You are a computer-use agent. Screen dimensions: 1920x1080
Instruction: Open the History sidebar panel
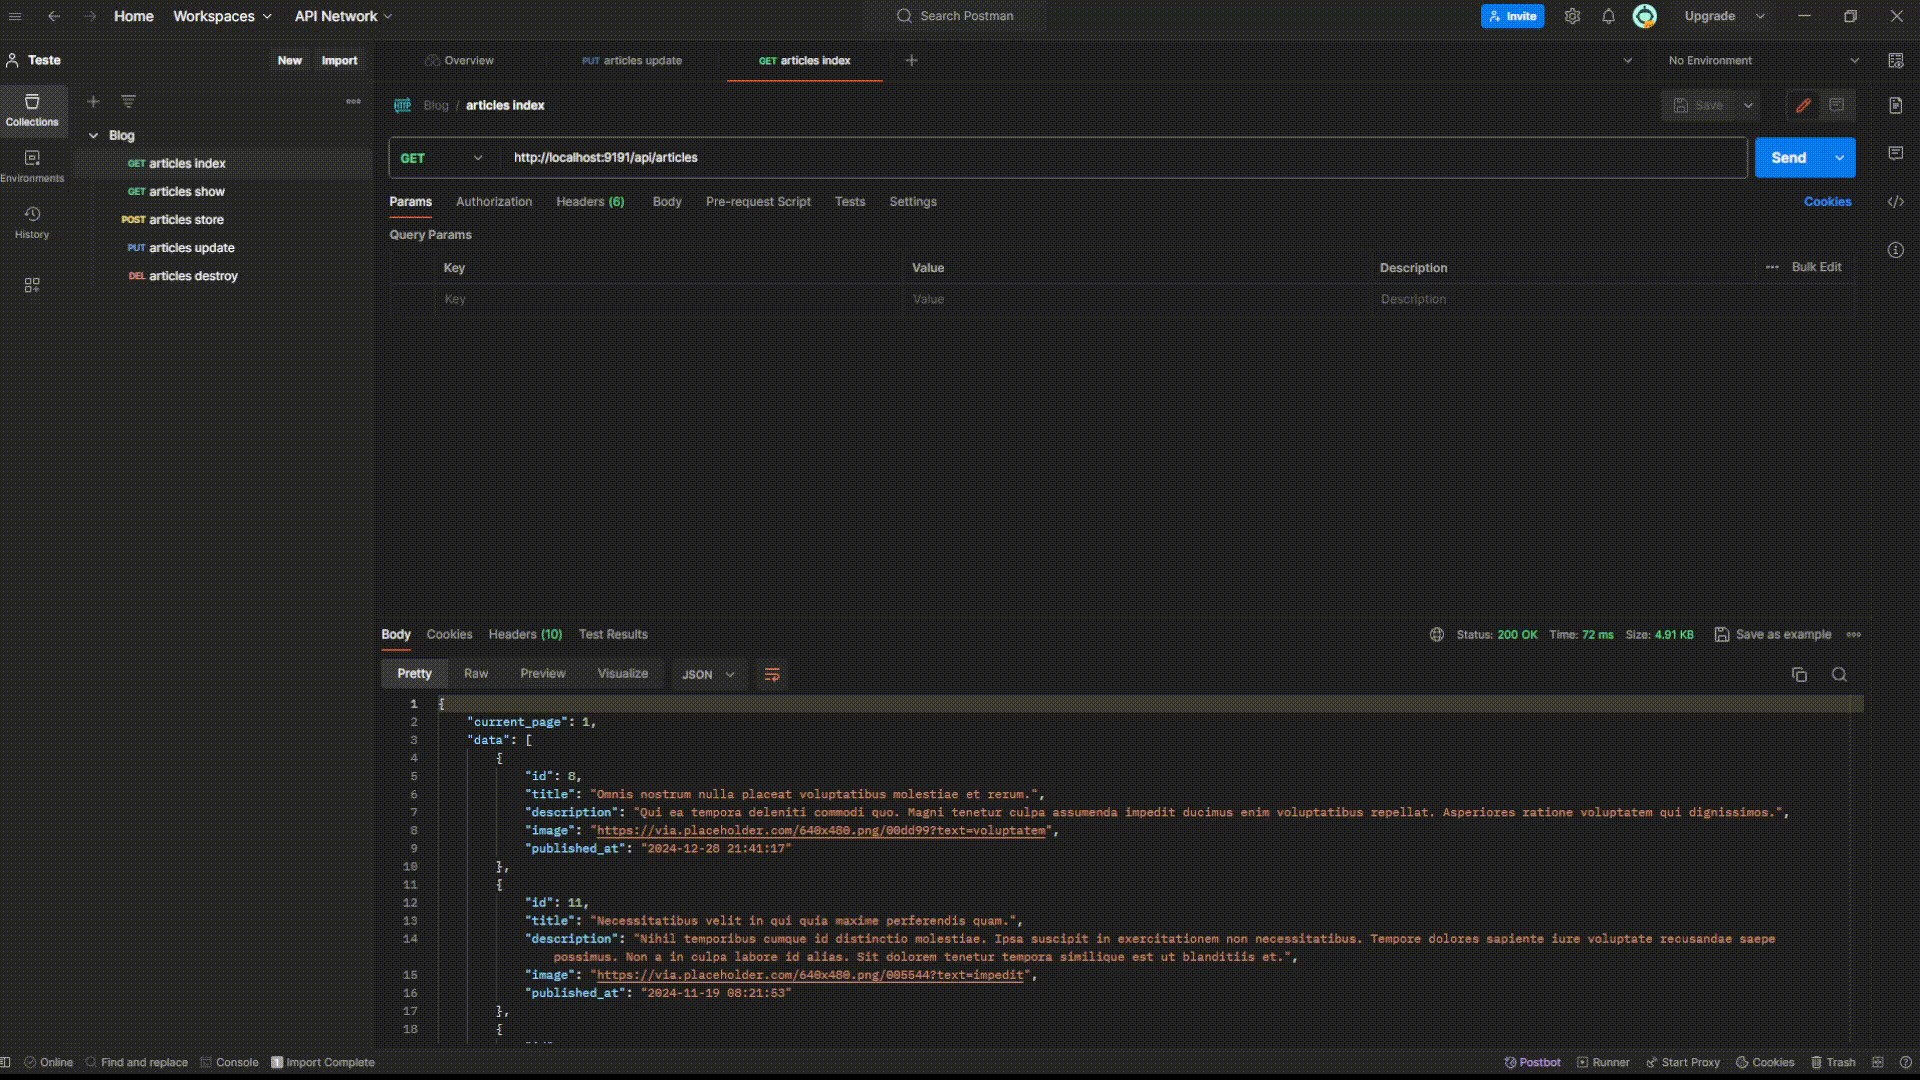(32, 222)
